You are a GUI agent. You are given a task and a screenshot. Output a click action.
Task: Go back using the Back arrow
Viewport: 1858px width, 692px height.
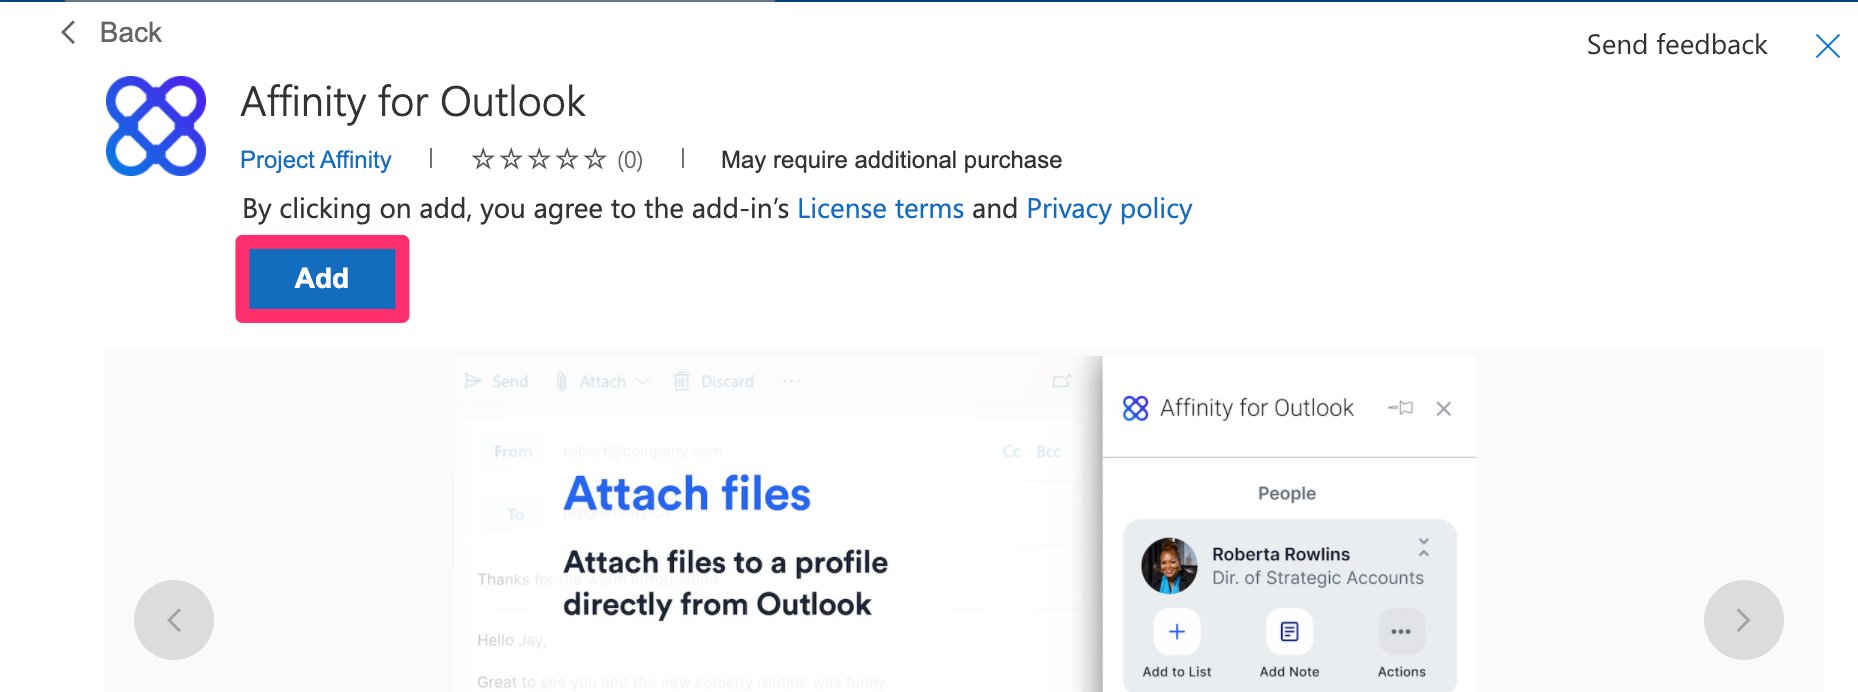[x=68, y=33]
